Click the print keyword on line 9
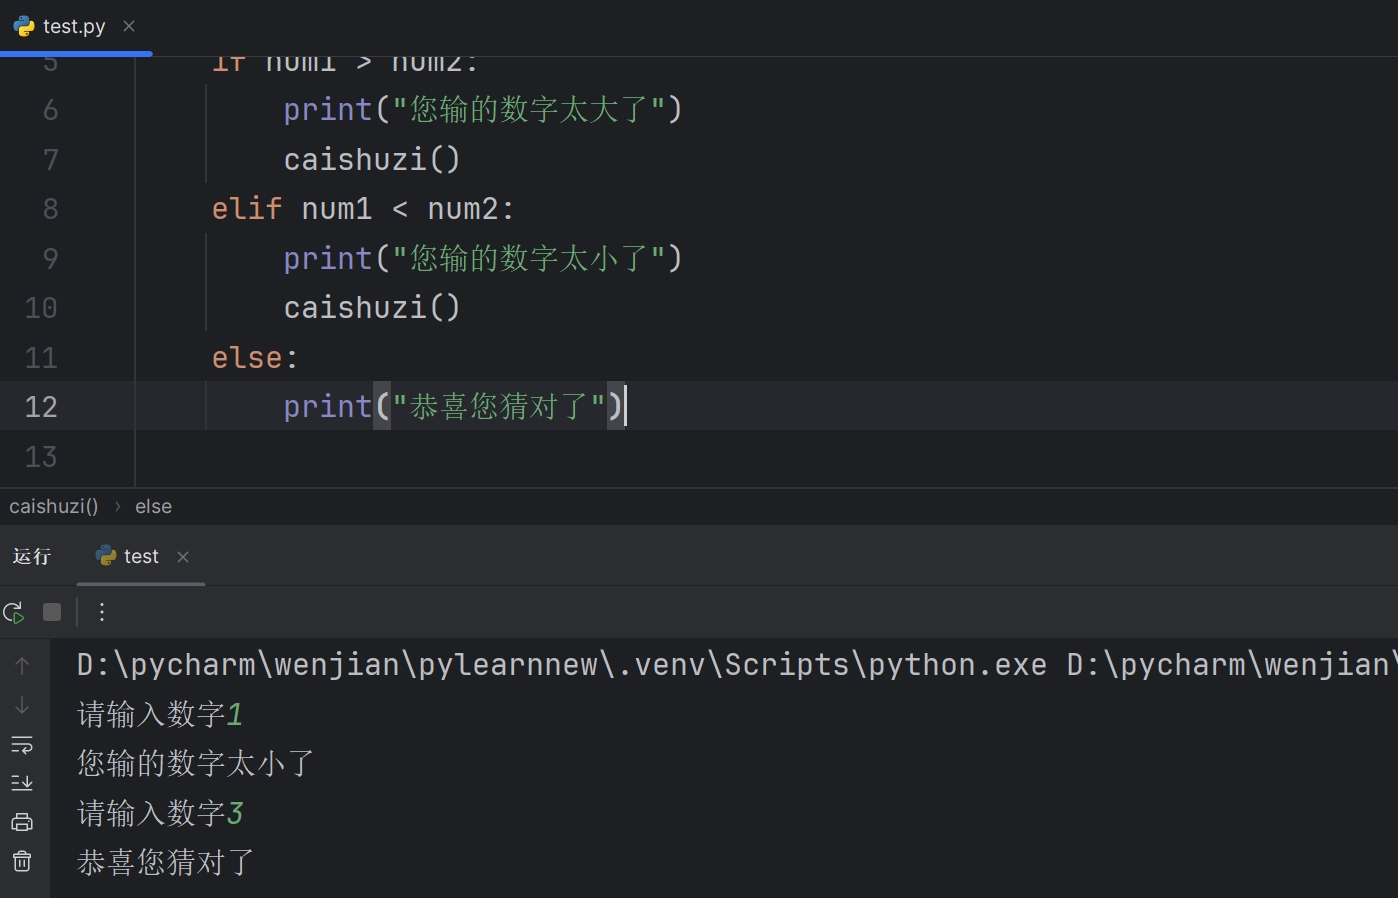This screenshot has height=898, width=1398. tap(328, 258)
